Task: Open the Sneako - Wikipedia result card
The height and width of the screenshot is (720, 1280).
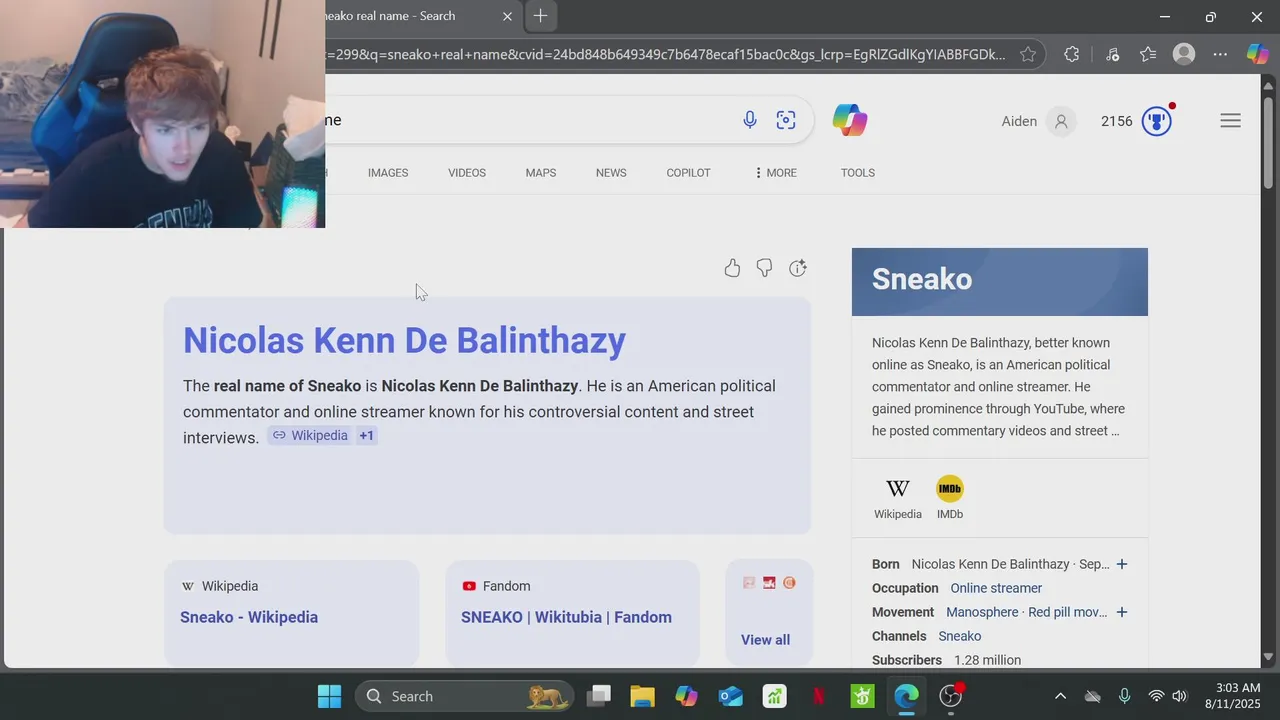Action: [x=291, y=613]
